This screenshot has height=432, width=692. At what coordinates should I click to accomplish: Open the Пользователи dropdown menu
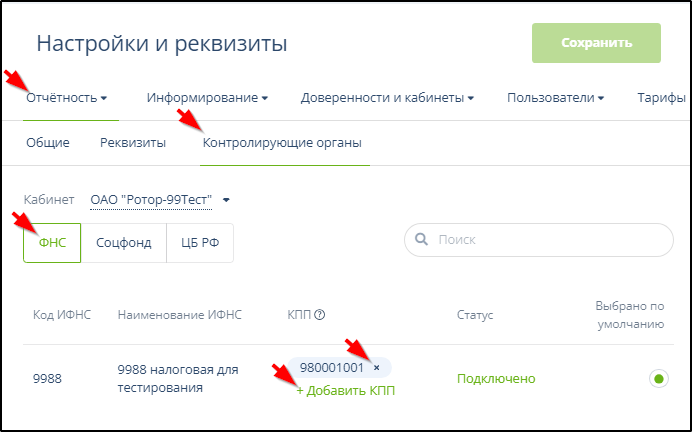click(556, 98)
